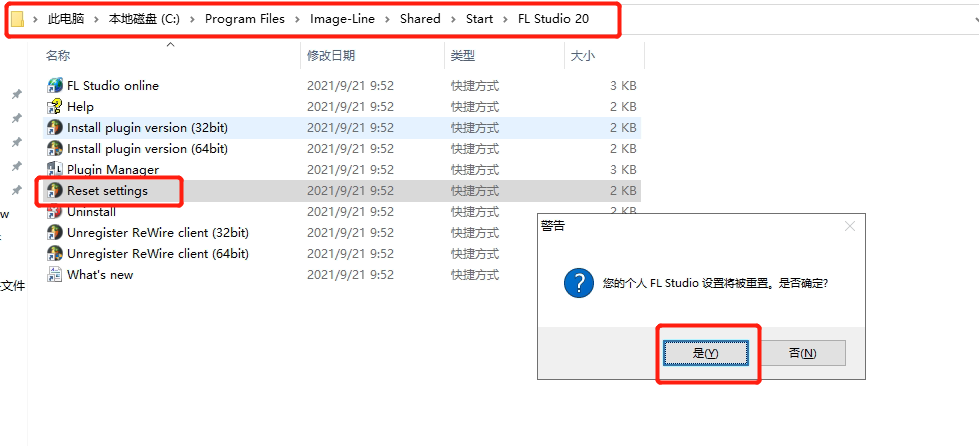This screenshot has height=446, width=979.
Task: Sort files by 名称 column header
Action: point(58,56)
